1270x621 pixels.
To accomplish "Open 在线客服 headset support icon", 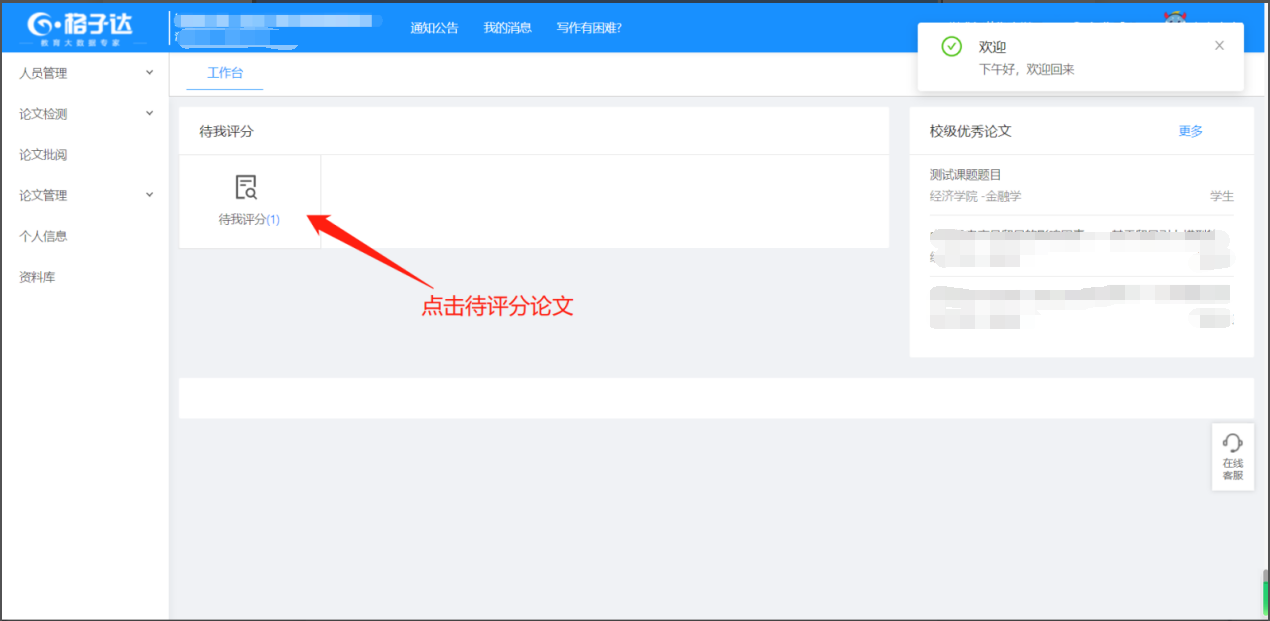I will [x=1232, y=444].
